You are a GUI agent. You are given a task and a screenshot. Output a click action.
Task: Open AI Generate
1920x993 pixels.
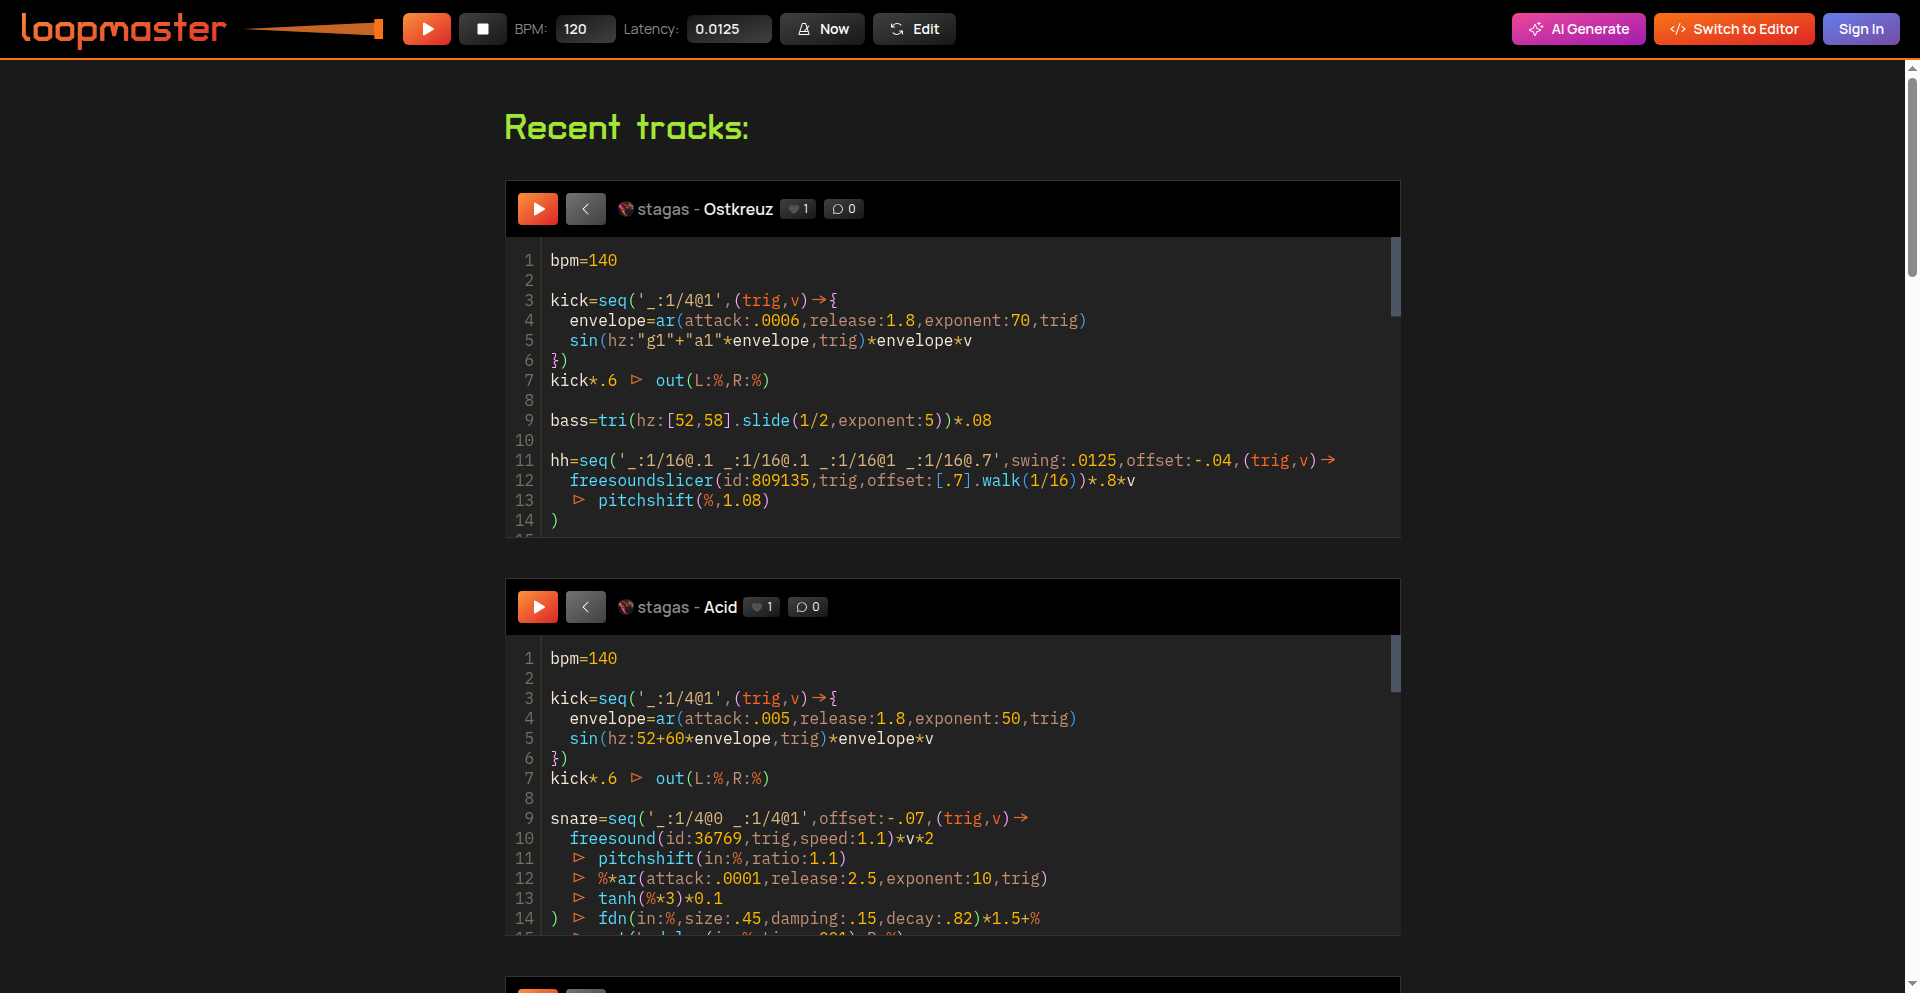coord(1579,29)
